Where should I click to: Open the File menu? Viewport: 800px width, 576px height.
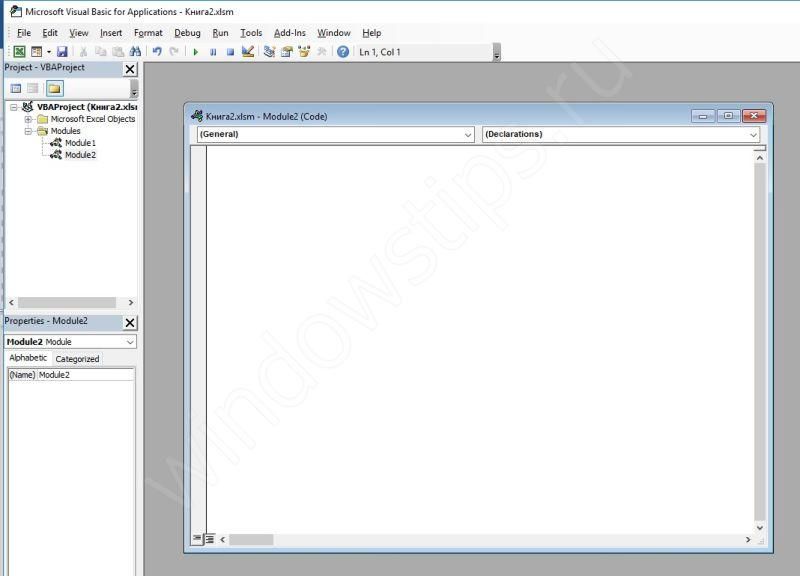pos(24,33)
